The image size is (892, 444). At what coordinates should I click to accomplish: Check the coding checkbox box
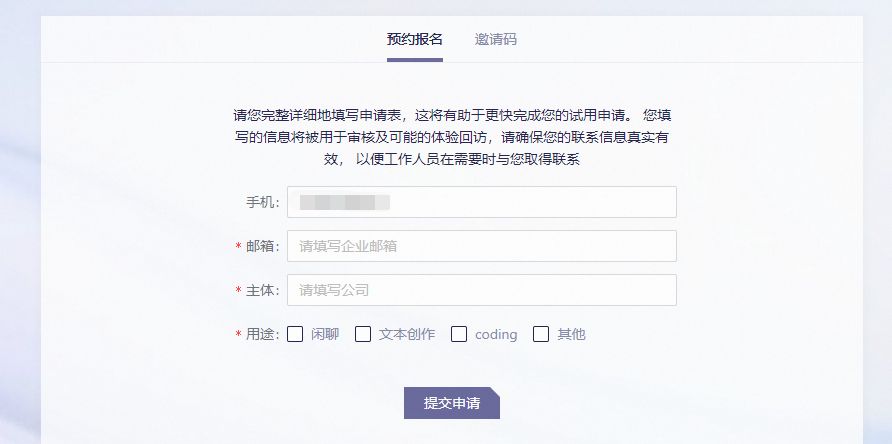[x=459, y=334]
